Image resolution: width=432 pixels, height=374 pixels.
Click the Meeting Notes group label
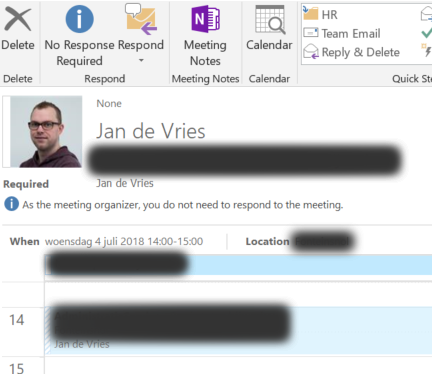(205, 79)
